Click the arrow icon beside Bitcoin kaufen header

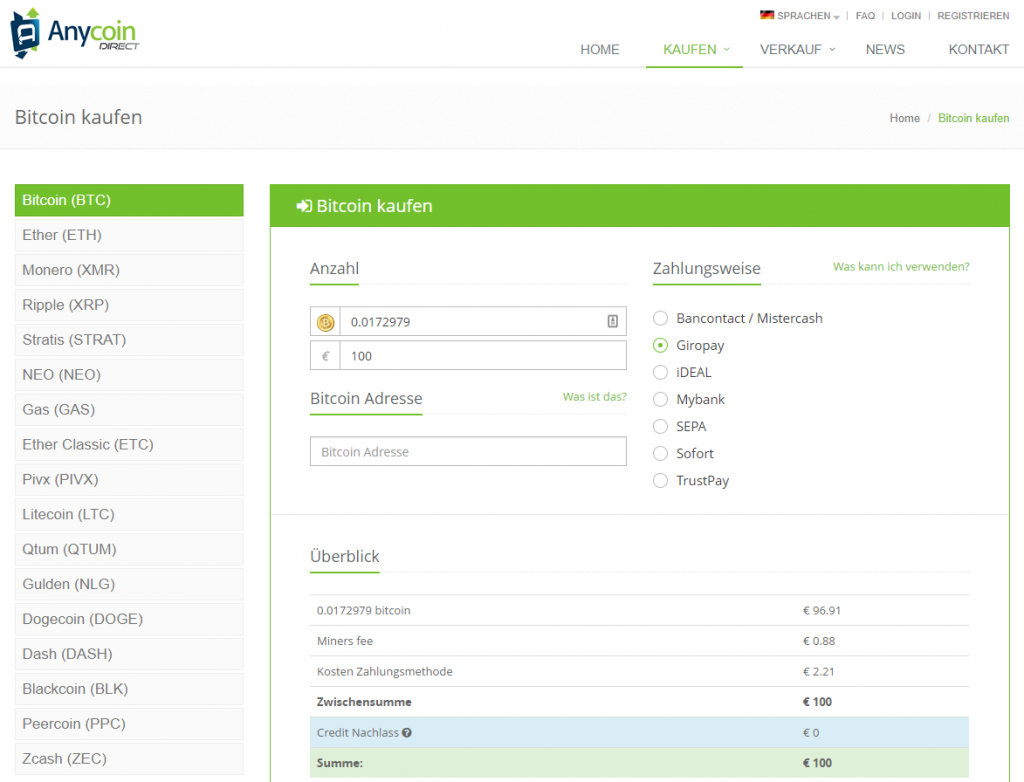(x=304, y=206)
